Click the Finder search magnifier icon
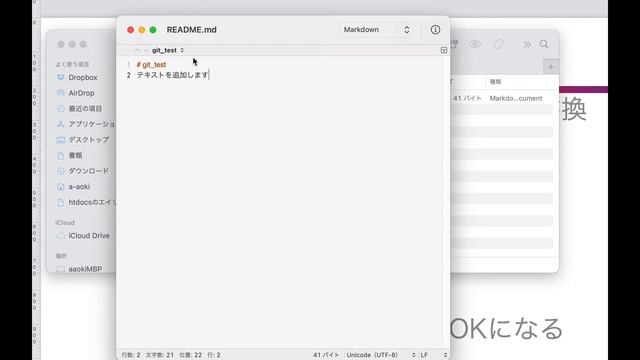The image size is (640, 360). point(544,44)
